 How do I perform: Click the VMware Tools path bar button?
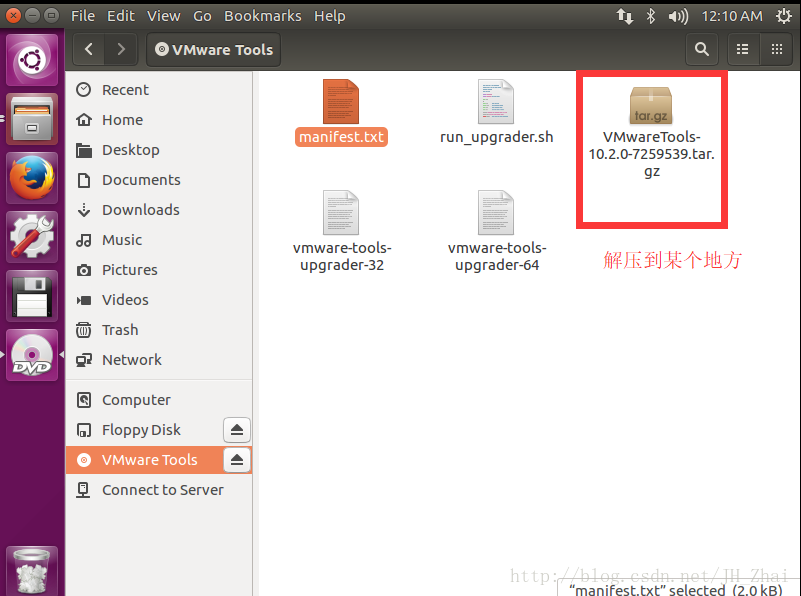tap(214, 50)
